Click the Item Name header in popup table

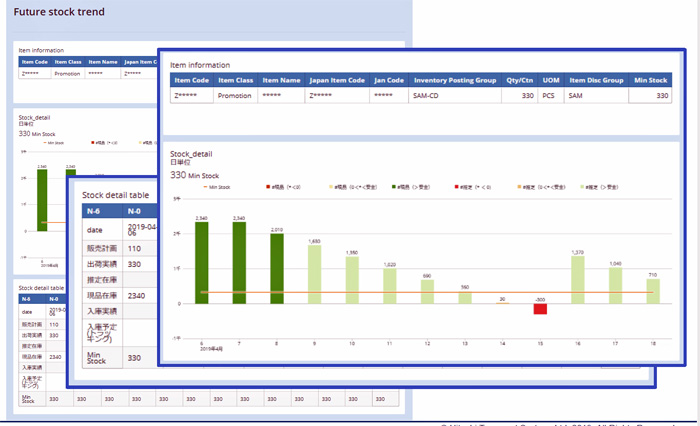pos(281,80)
